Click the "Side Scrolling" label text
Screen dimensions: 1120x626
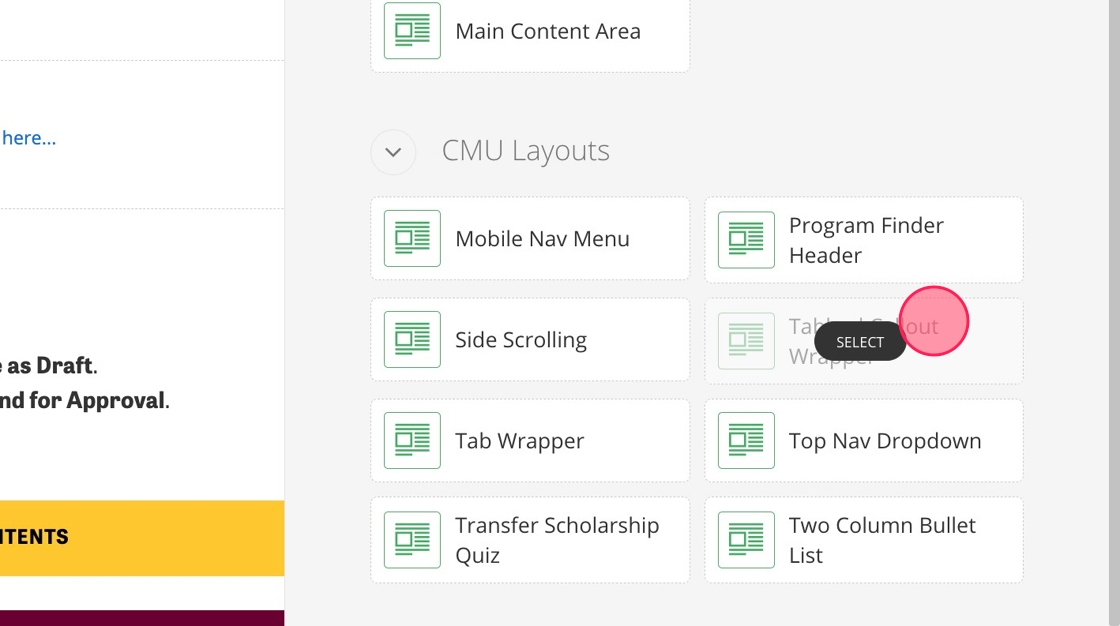click(520, 340)
